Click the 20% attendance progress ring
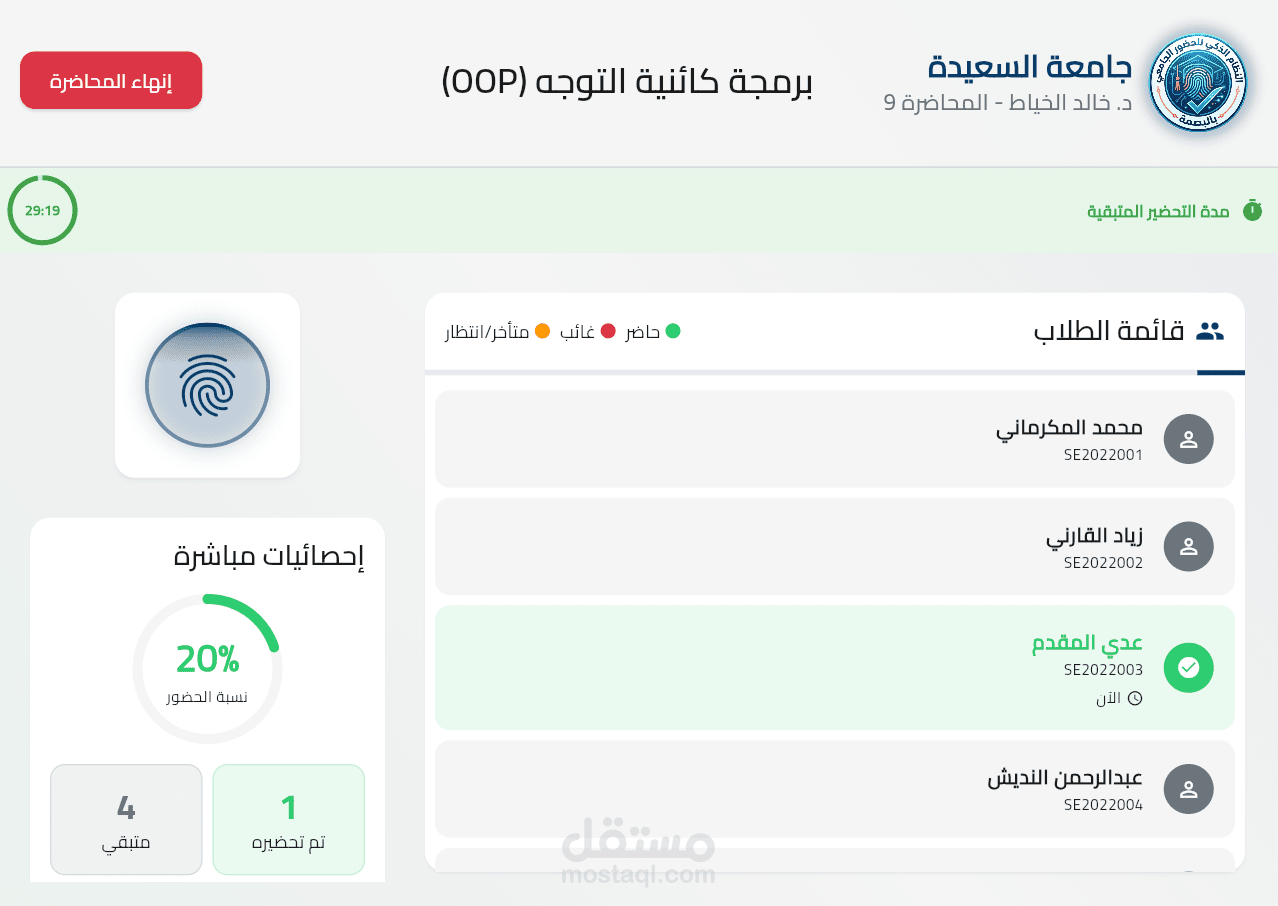This screenshot has width=1278, height=906. click(x=207, y=668)
